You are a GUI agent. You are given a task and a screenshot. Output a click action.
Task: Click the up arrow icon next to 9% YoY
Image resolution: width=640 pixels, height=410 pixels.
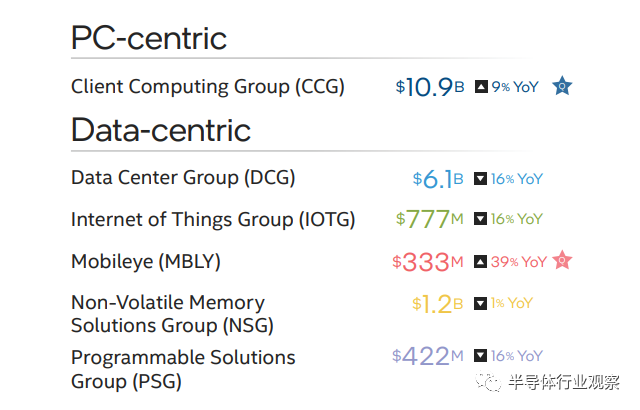pos(480,87)
